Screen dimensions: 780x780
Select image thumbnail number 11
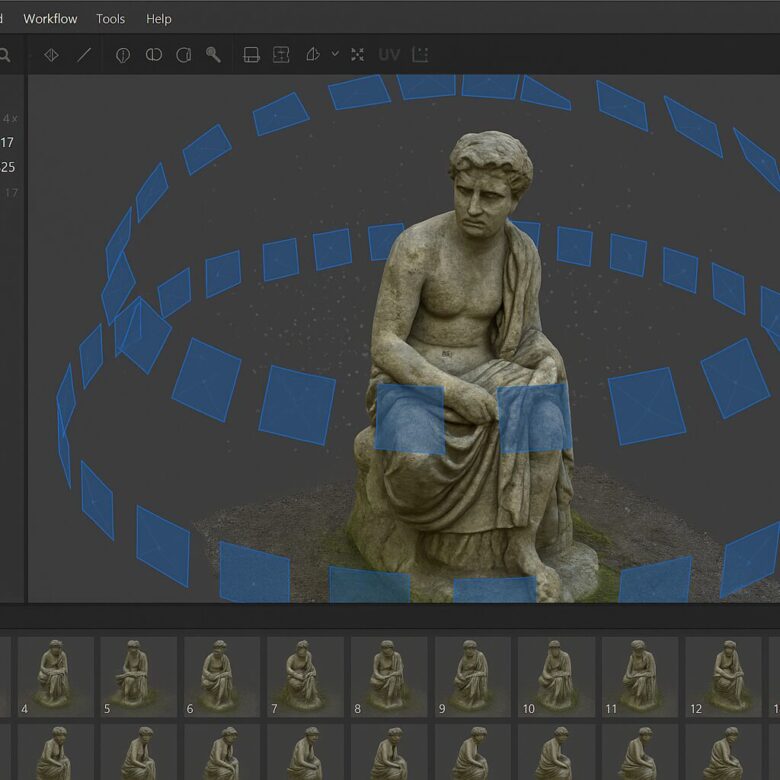[x=640, y=677]
